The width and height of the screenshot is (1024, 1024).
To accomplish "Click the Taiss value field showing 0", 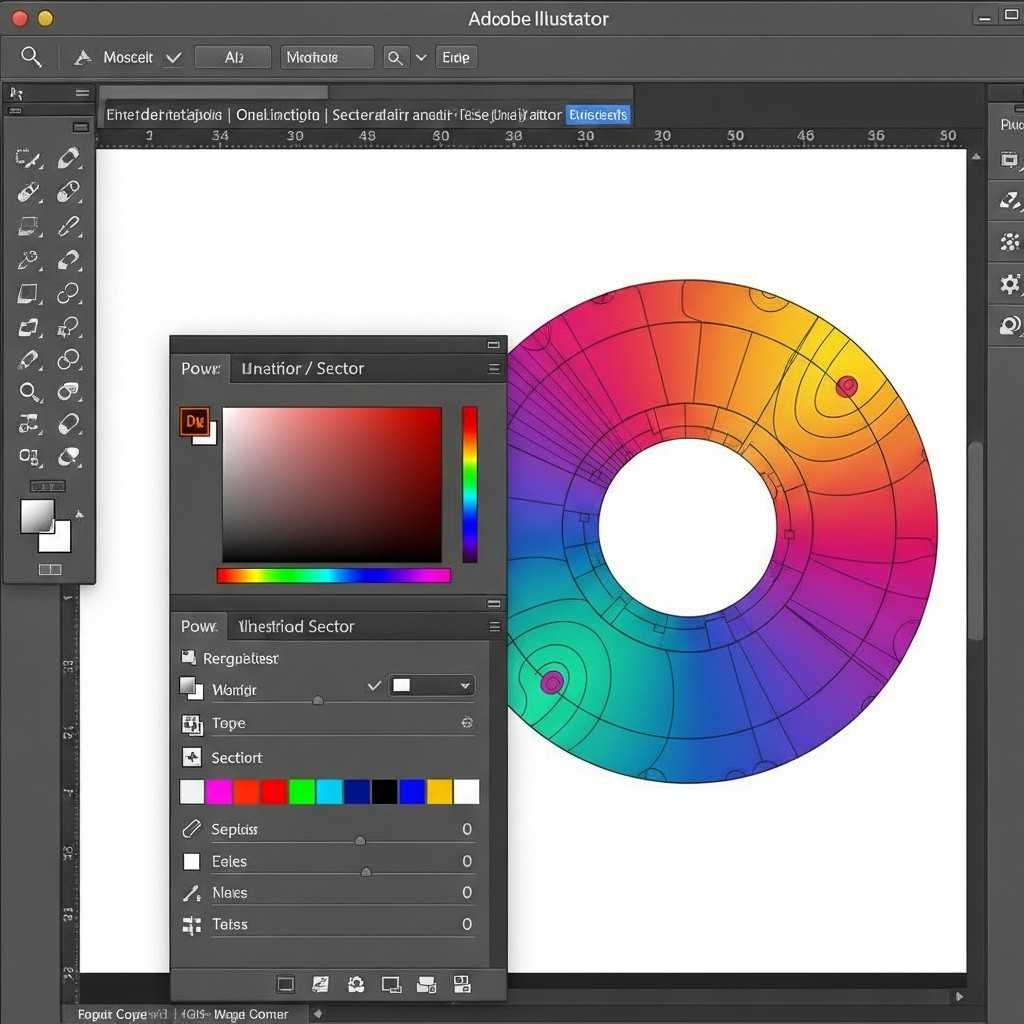I will [467, 924].
